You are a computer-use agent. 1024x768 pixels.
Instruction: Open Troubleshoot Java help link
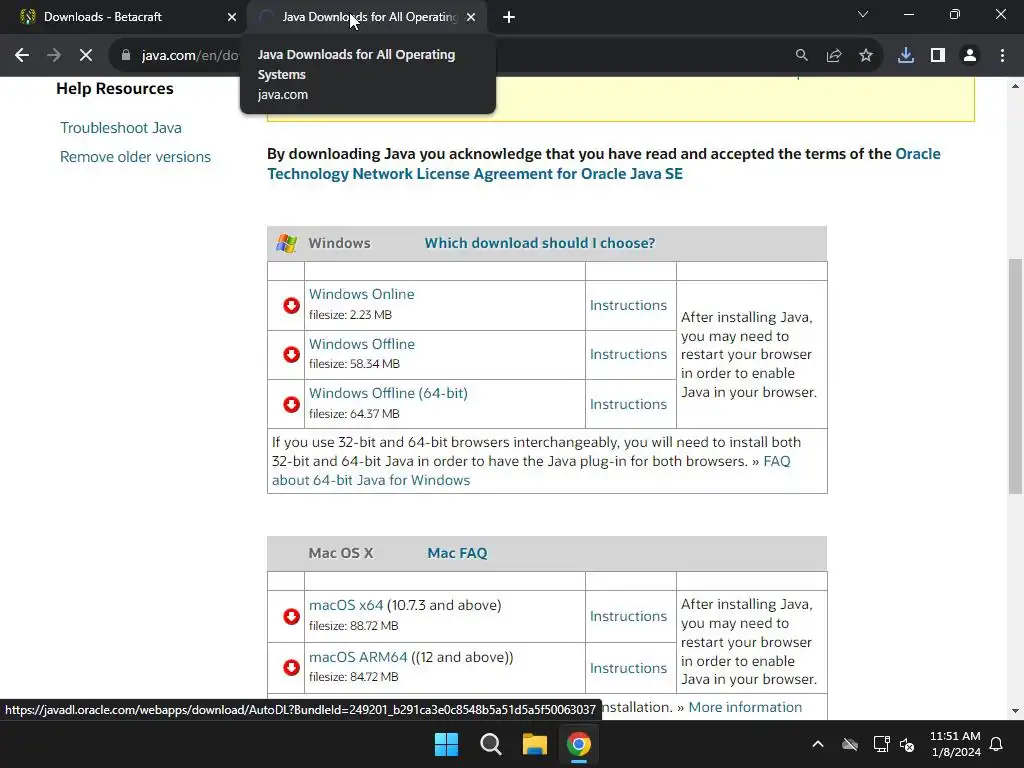pyautogui.click(x=121, y=128)
